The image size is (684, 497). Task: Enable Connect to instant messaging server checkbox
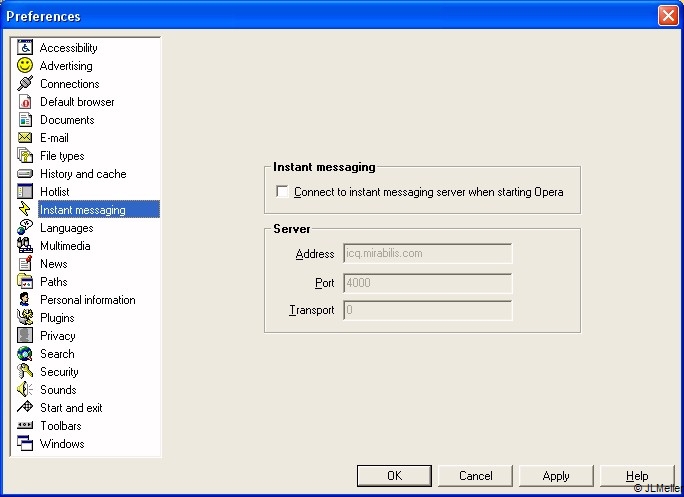pos(282,192)
